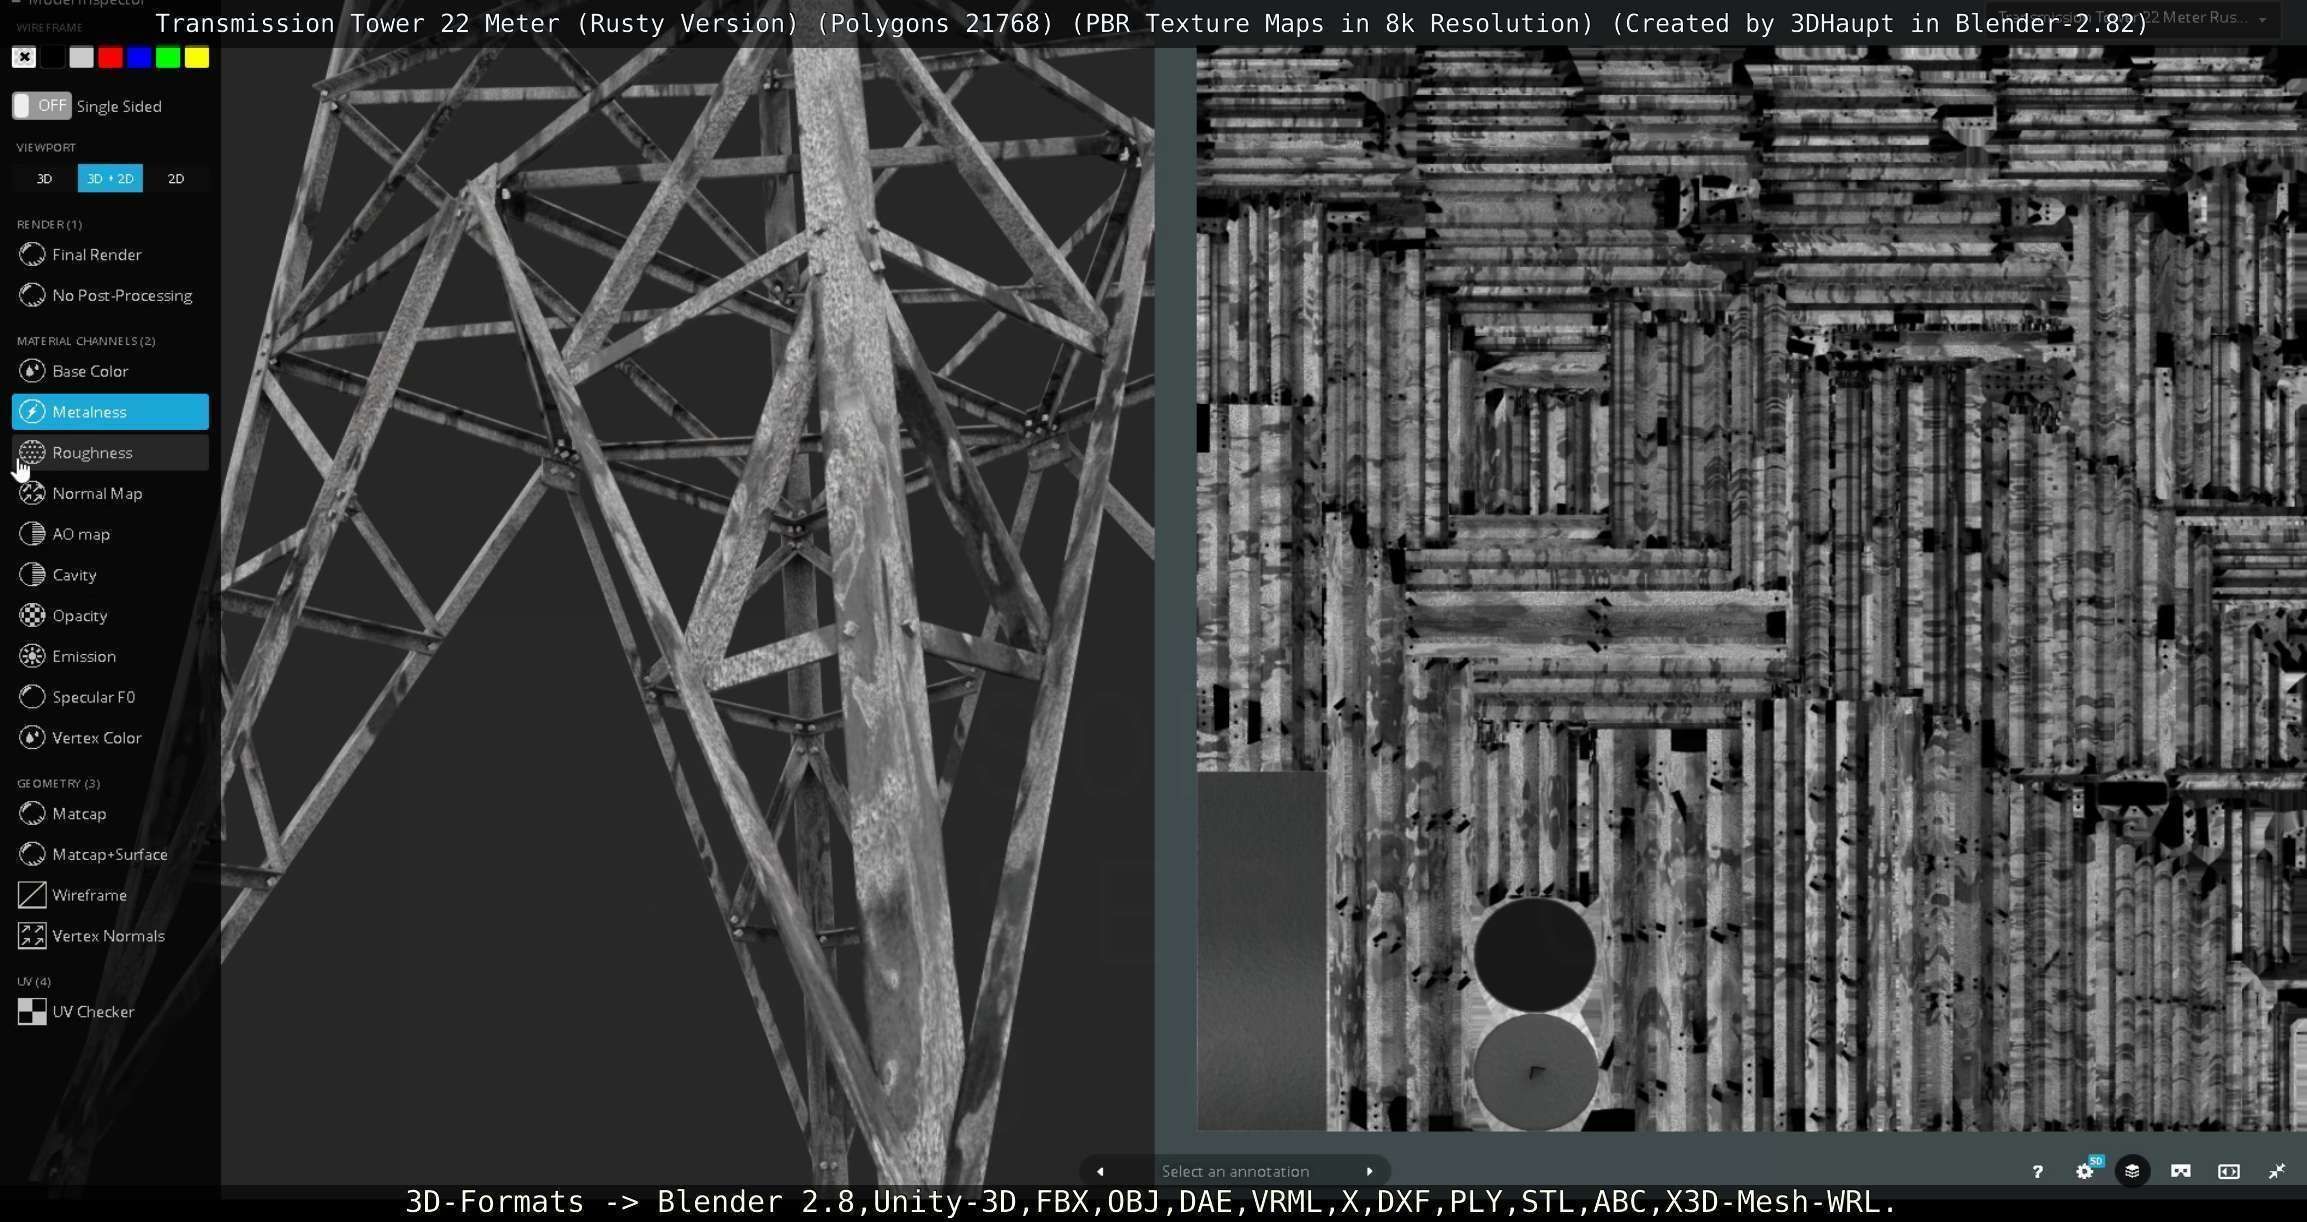Open the model title dropdown arrow
The height and width of the screenshot is (1222, 2307).
[2262, 19]
